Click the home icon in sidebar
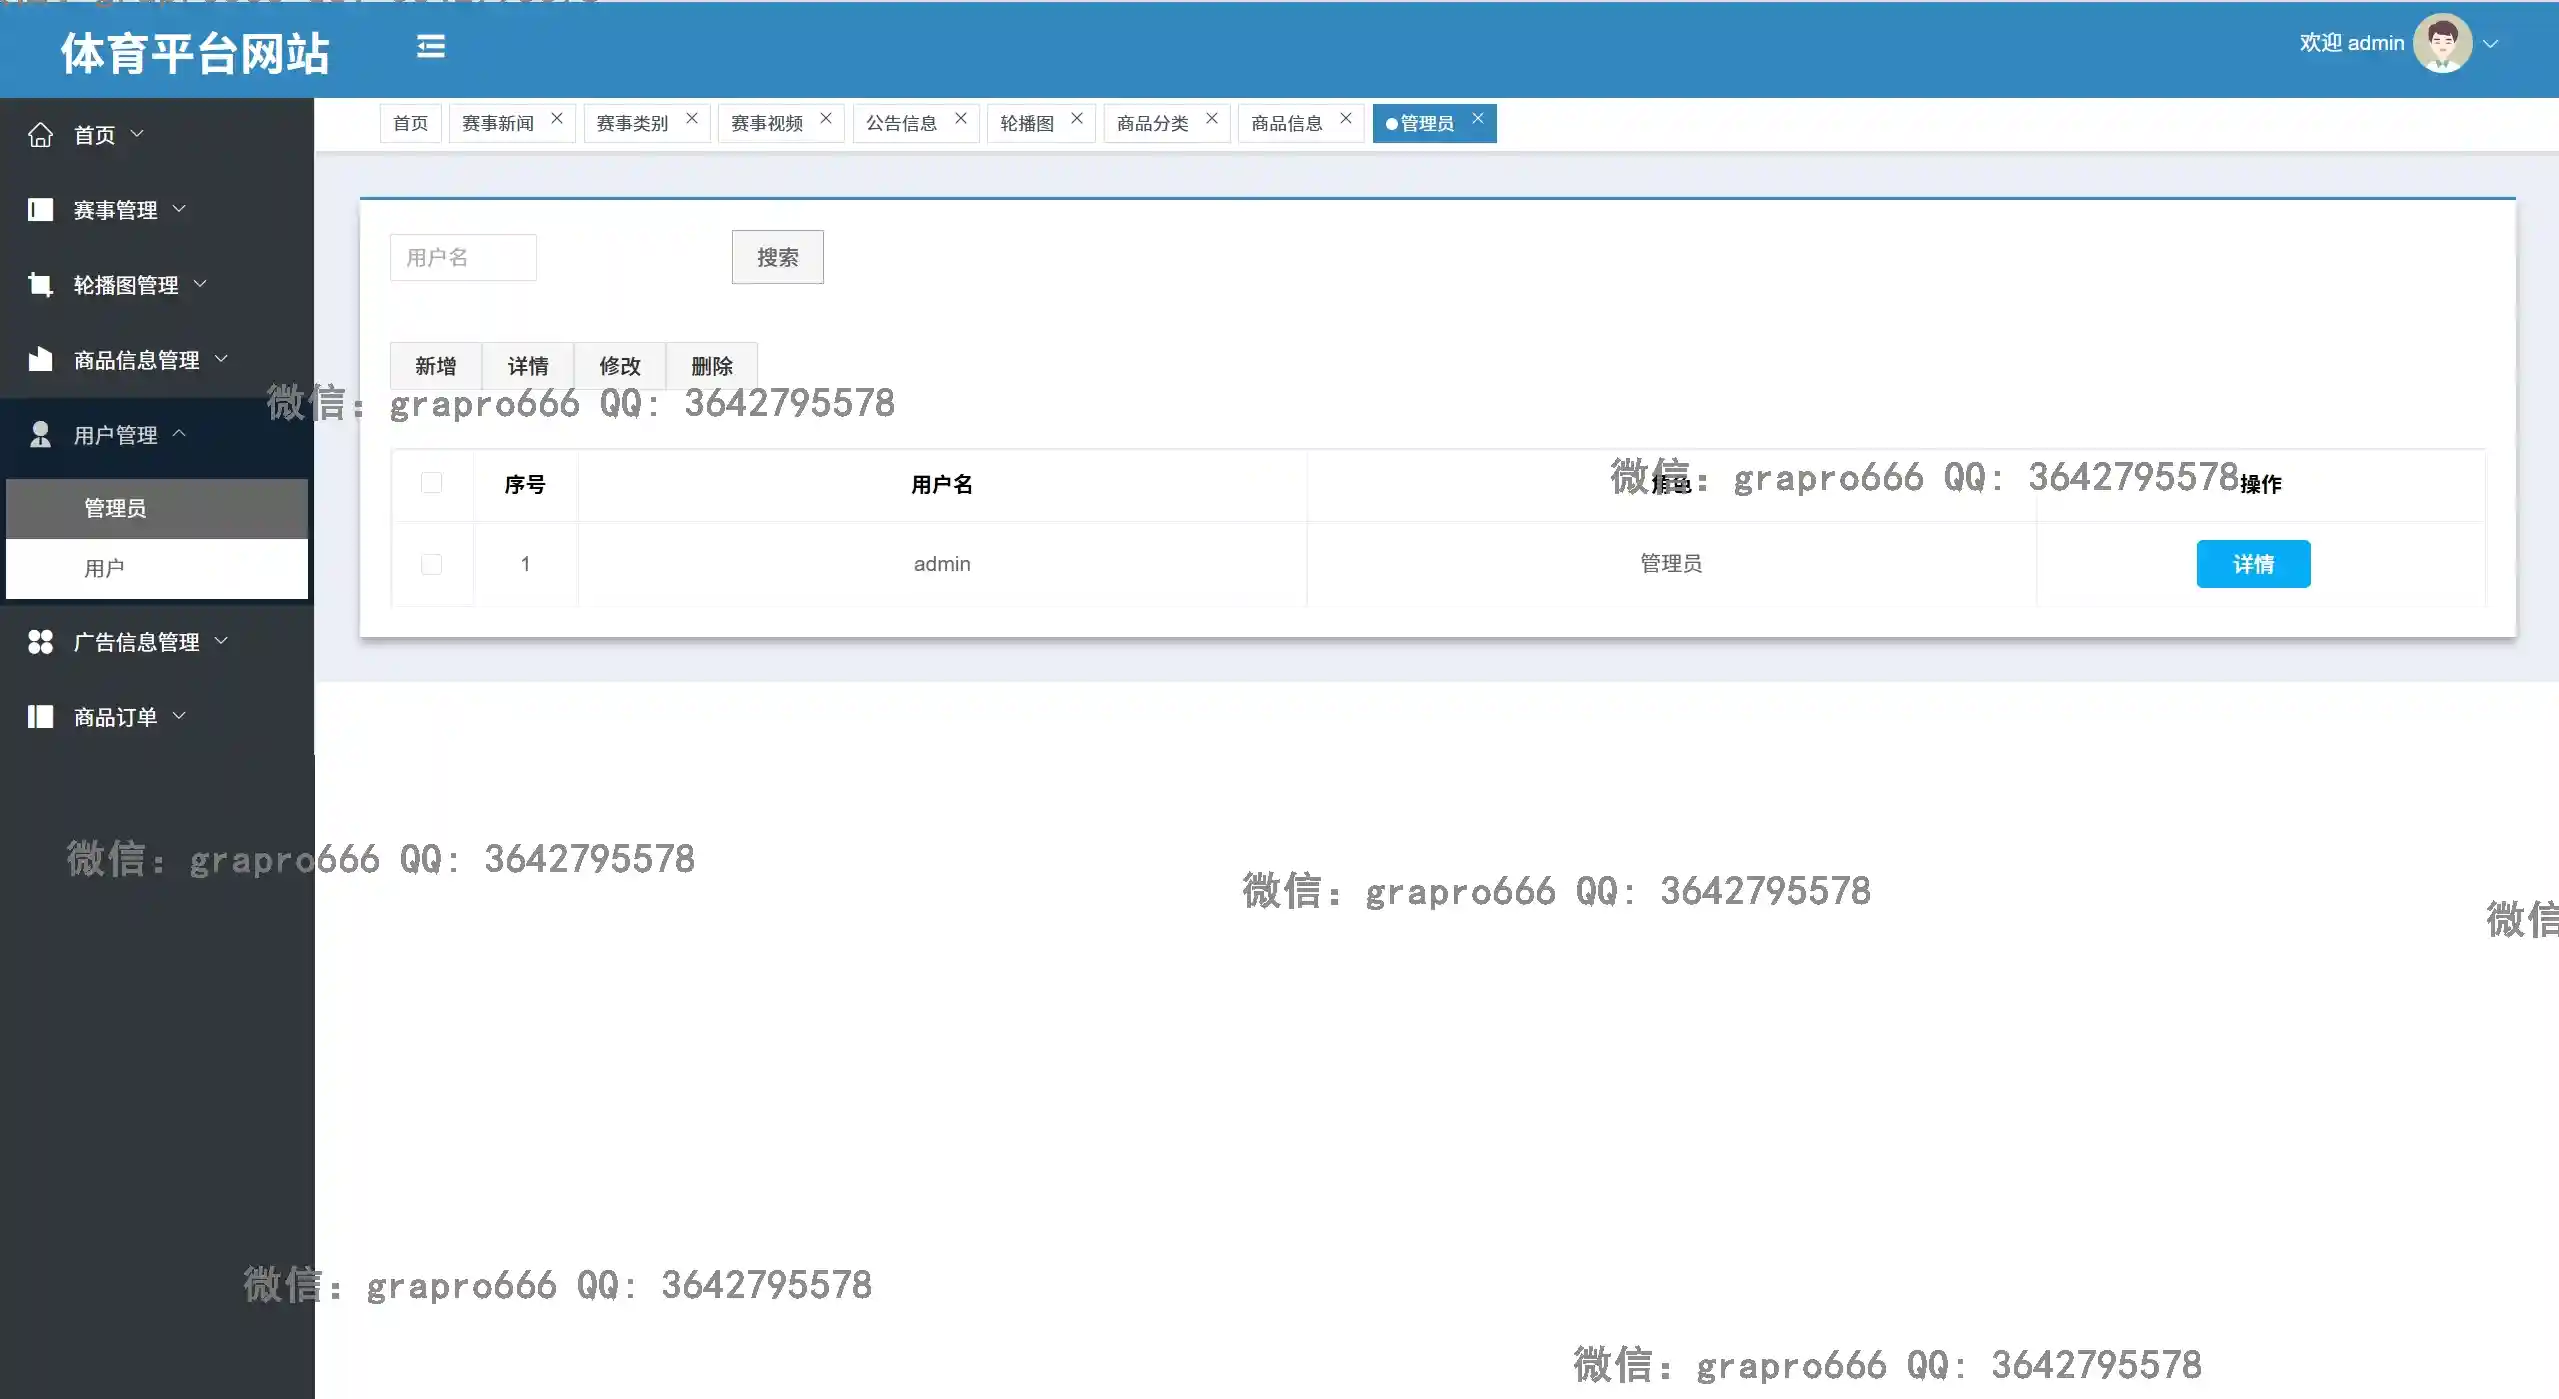Screen dimensions: 2559x1399 40,135
